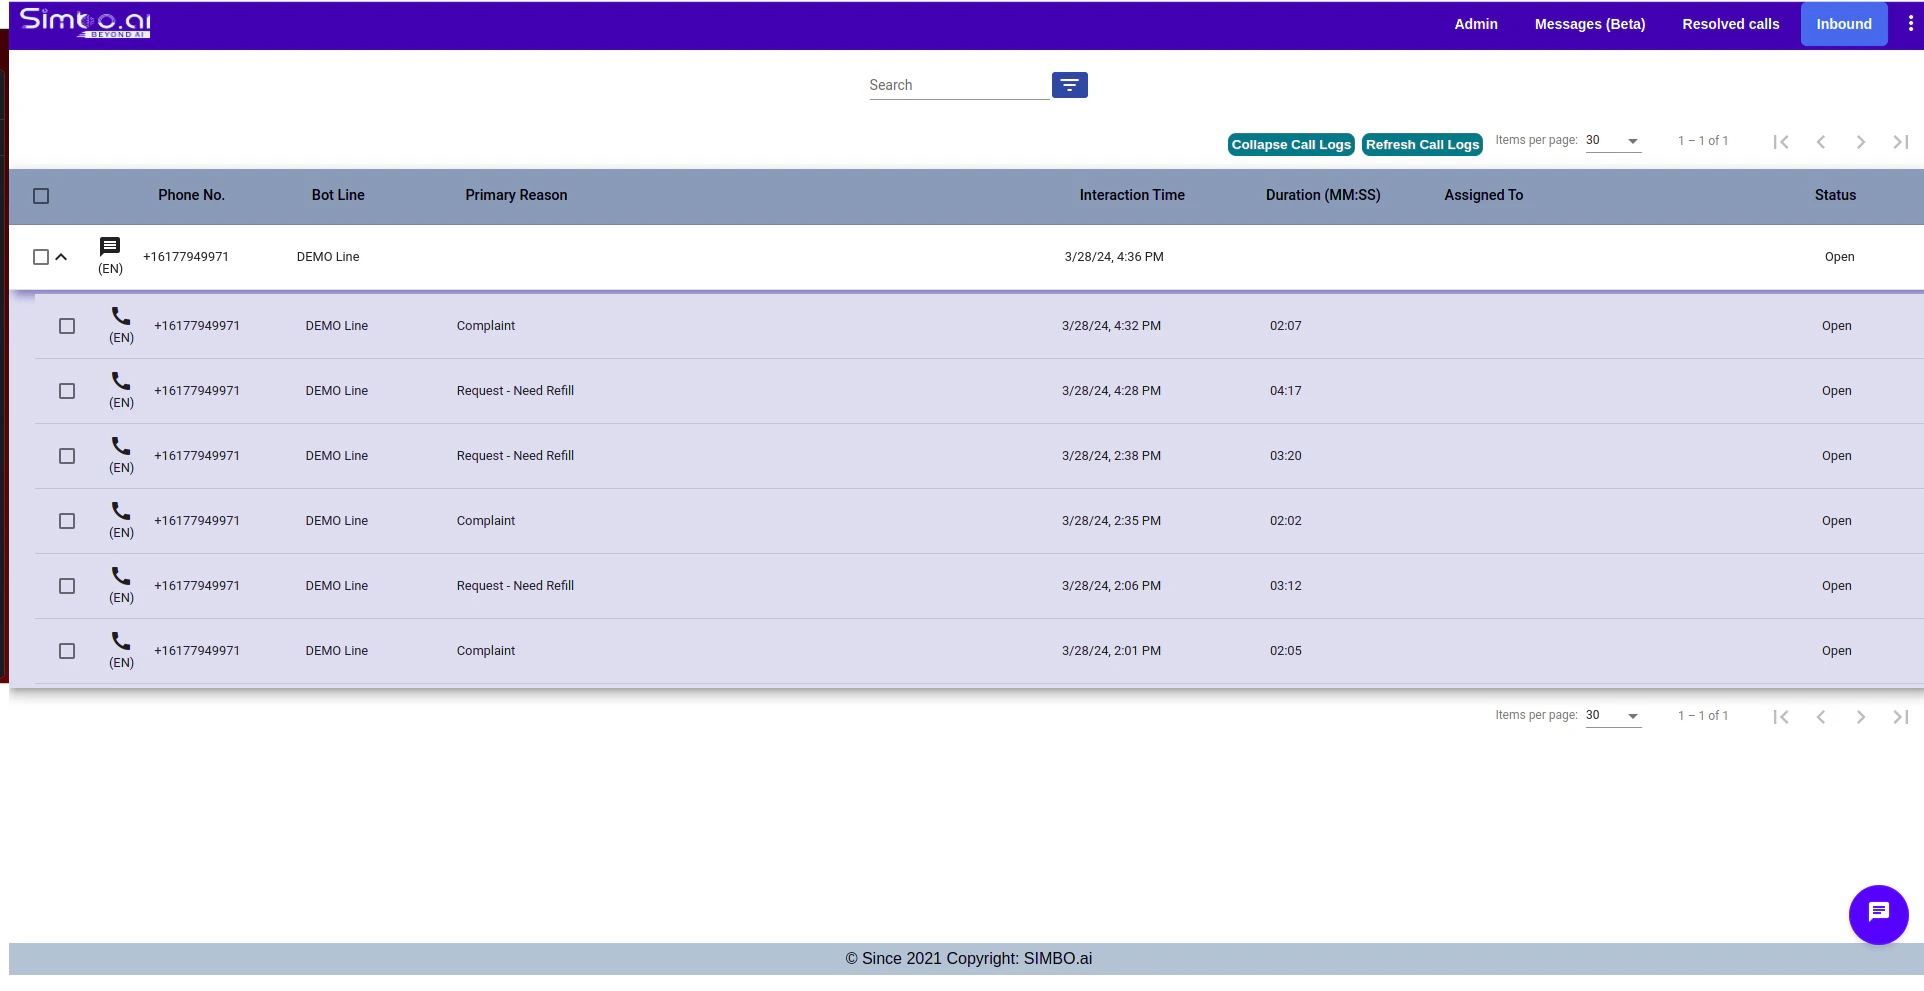Jump to the first page of call logs
The height and width of the screenshot is (991, 1924).
tap(1781, 142)
